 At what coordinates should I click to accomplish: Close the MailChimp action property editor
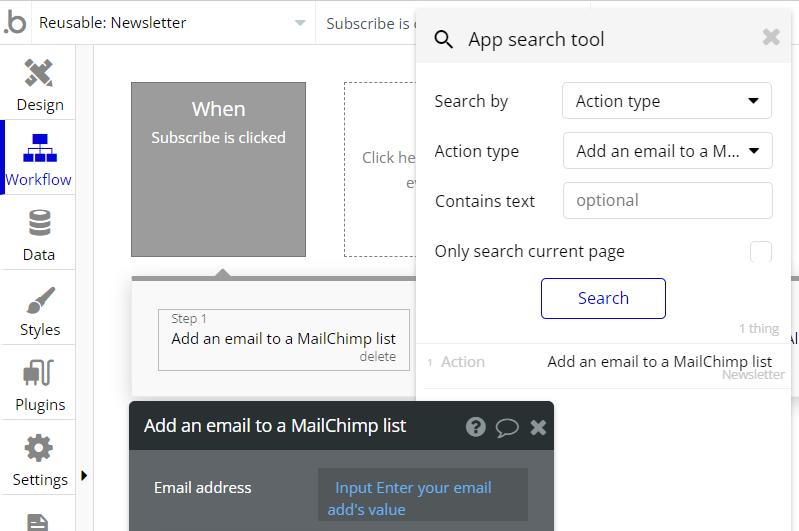click(x=538, y=427)
